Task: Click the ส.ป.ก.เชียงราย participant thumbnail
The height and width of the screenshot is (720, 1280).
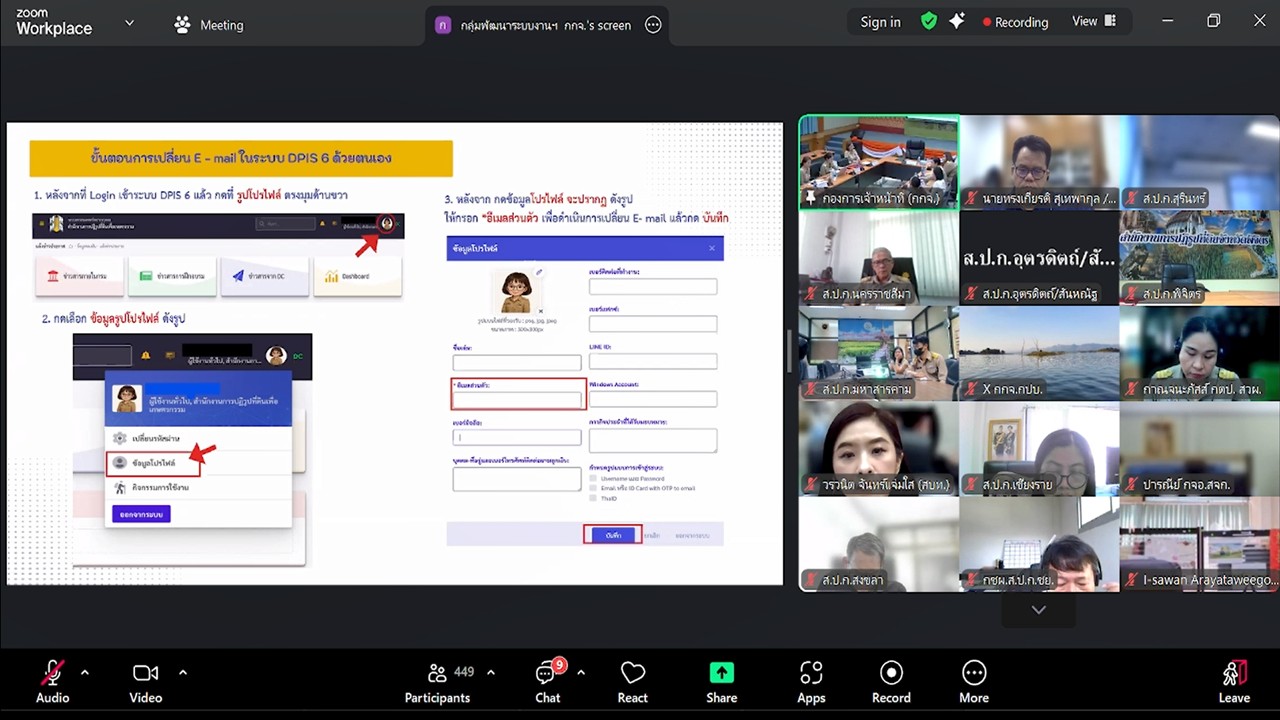Action: pyautogui.click(x=1038, y=448)
